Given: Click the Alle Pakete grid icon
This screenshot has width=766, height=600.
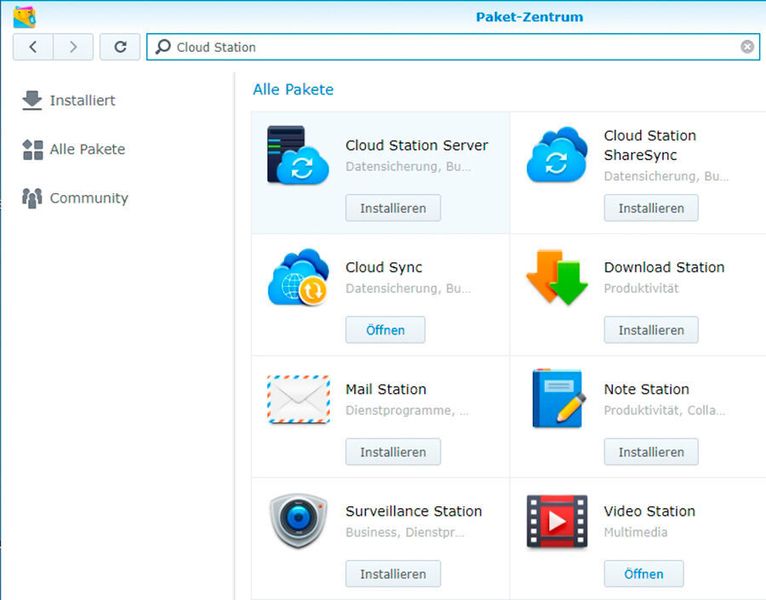Looking at the screenshot, I should pos(32,149).
